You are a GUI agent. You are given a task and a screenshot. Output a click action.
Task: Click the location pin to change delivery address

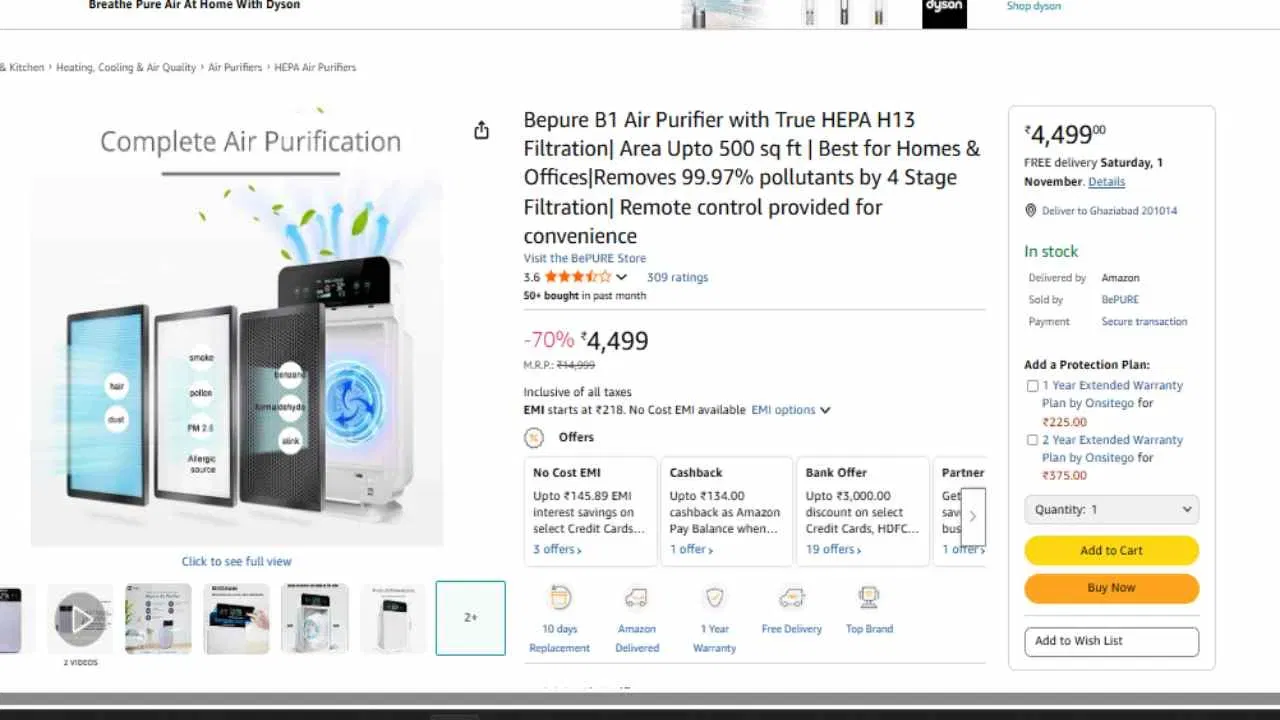(1031, 210)
